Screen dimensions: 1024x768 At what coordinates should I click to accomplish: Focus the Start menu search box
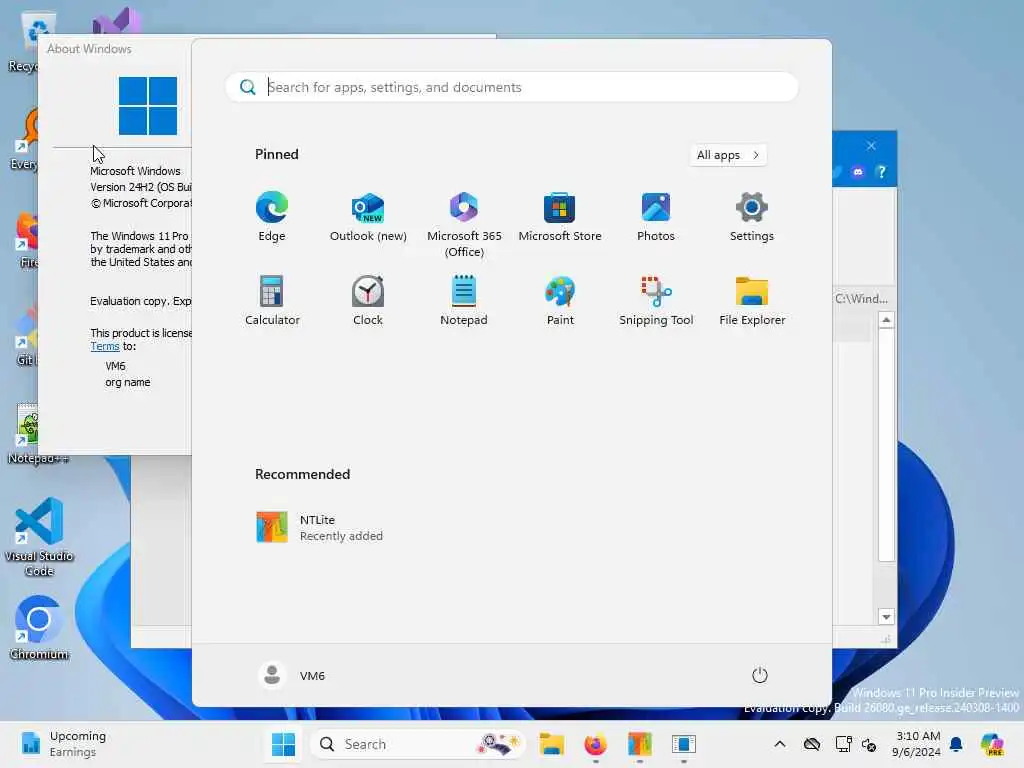point(512,87)
